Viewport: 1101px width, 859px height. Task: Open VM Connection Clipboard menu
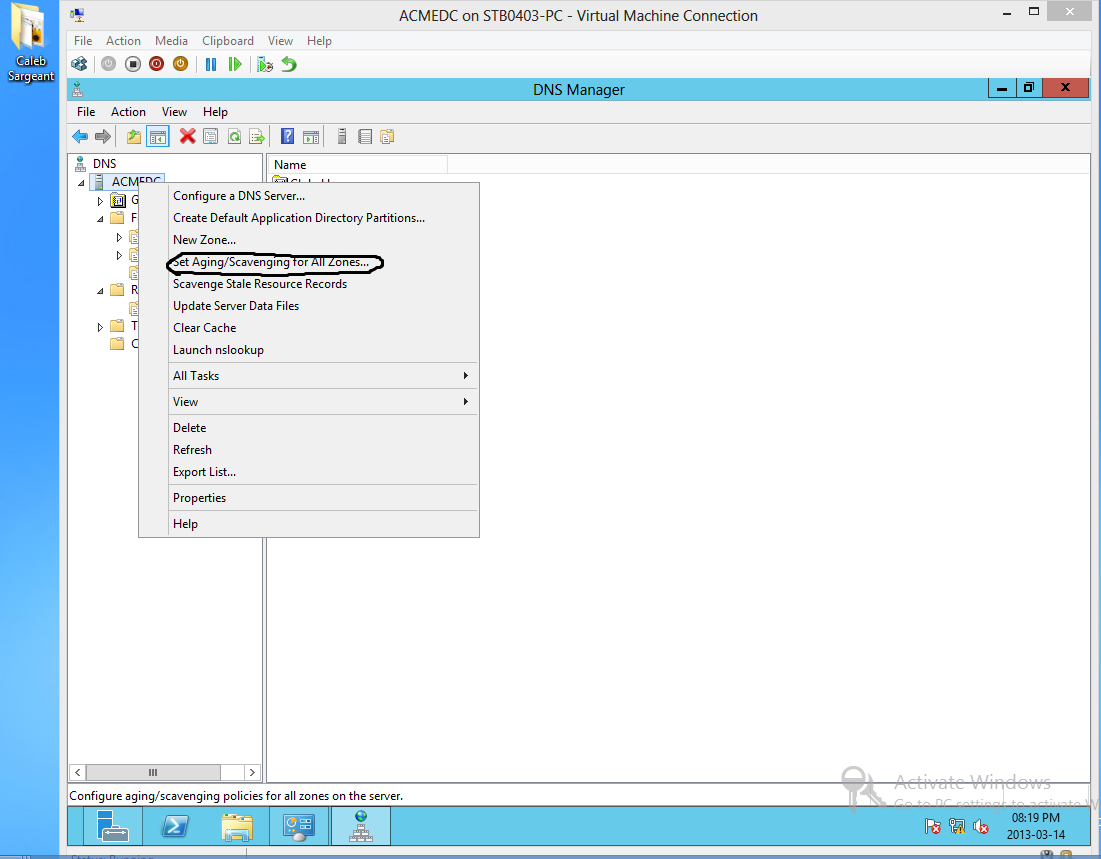228,41
